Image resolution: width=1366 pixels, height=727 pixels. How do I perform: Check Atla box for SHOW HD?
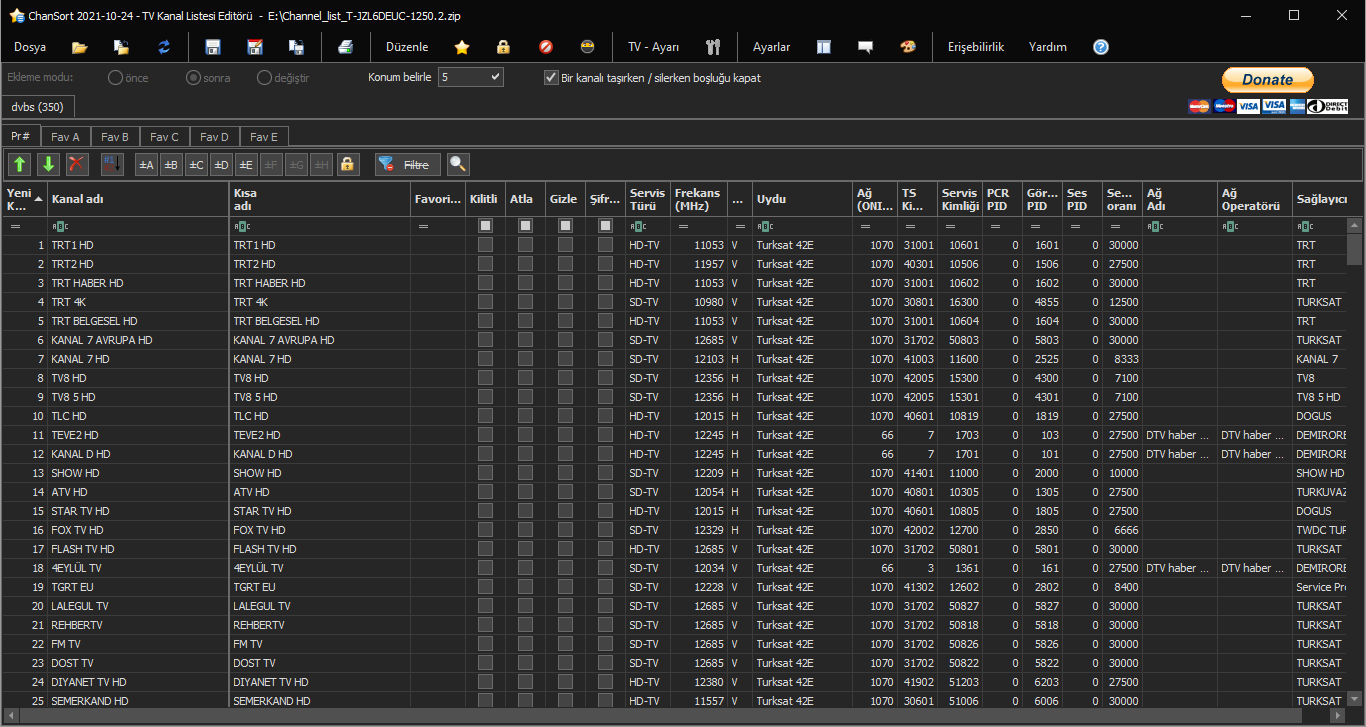(x=525, y=473)
